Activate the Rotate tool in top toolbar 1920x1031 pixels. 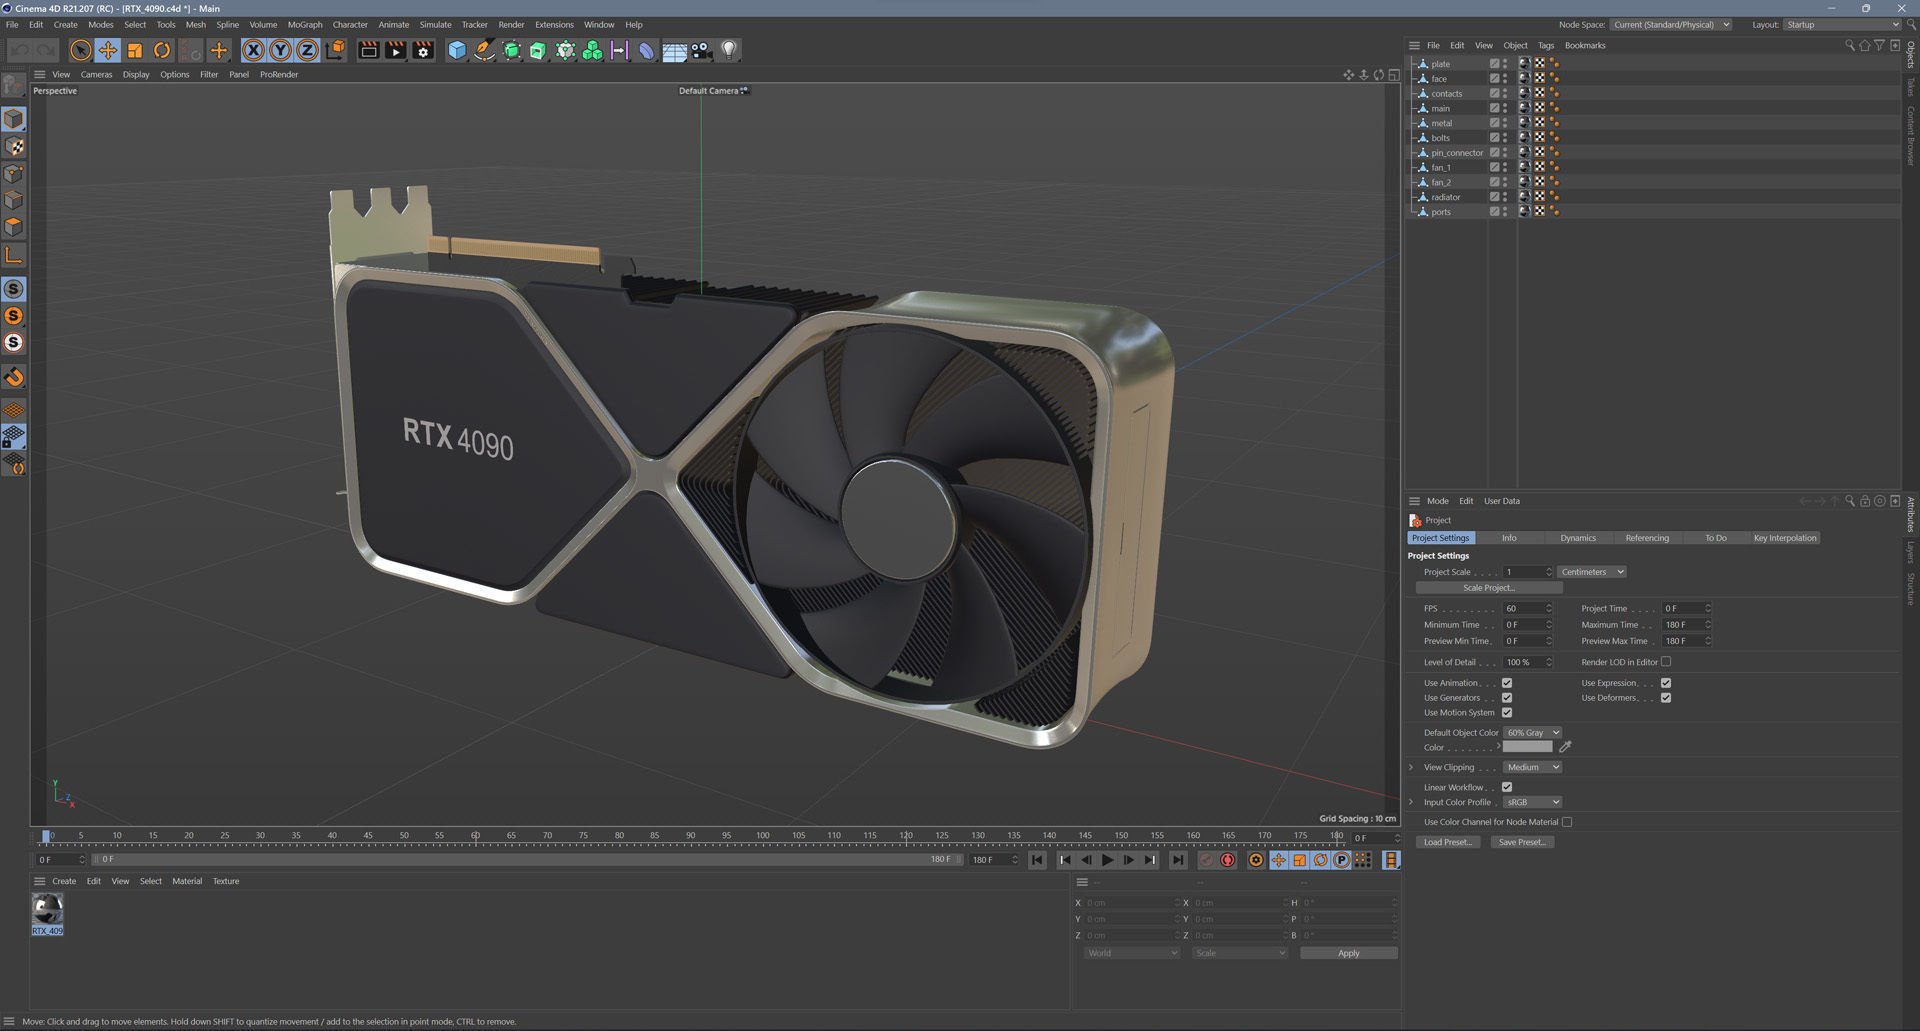point(162,50)
